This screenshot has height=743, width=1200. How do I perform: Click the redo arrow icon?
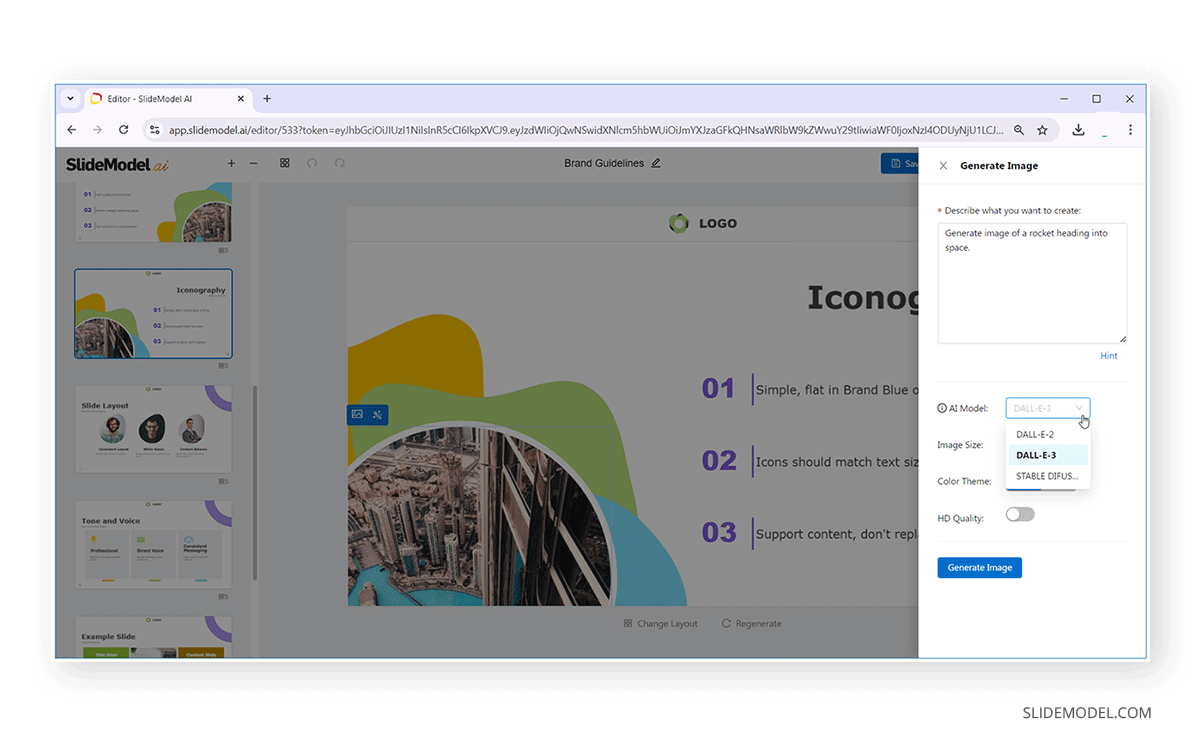coord(340,163)
